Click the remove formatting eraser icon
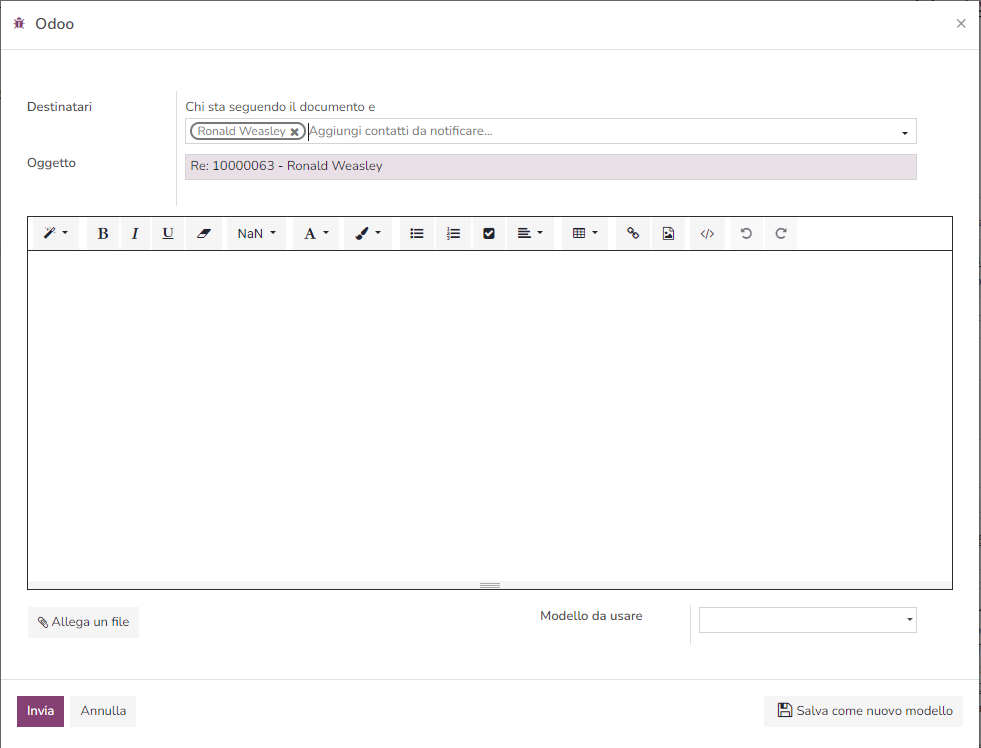Viewport: 981px width, 748px height. click(204, 233)
